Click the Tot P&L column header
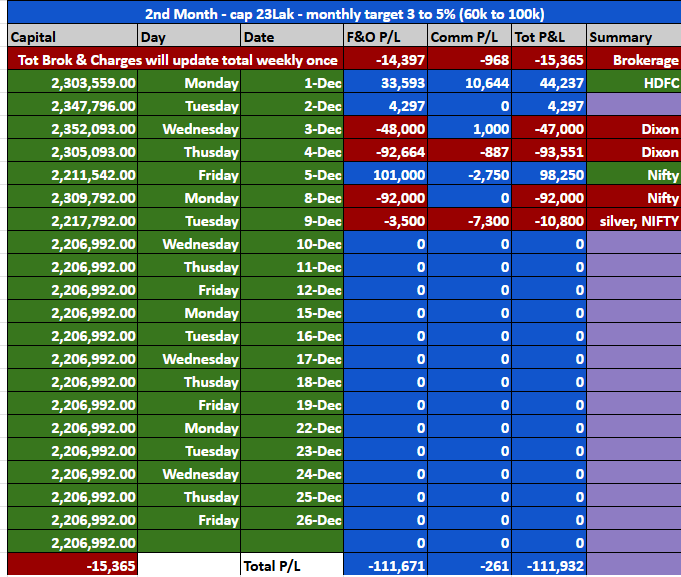The width and height of the screenshot is (681, 577). (x=549, y=36)
